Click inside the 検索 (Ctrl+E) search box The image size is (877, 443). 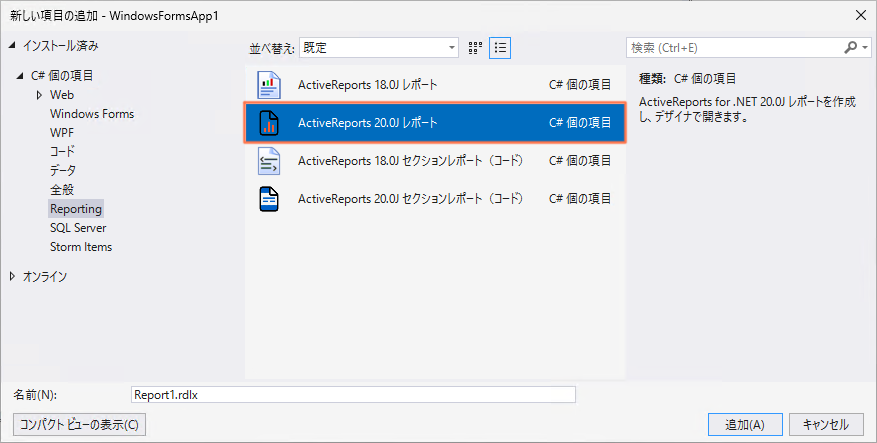pyautogui.click(x=733, y=48)
